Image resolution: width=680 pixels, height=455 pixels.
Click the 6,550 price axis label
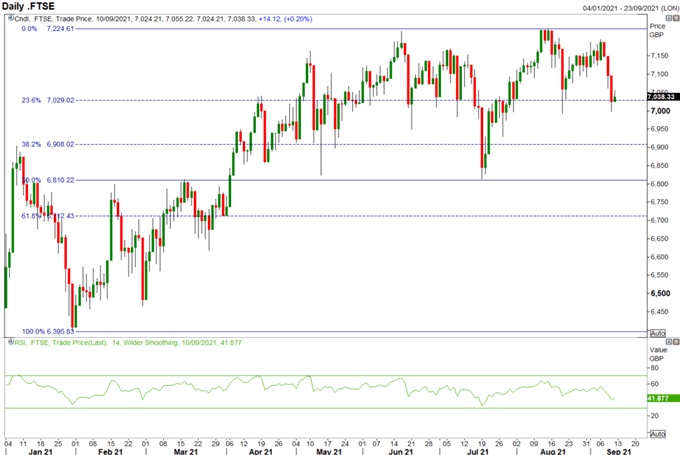(x=659, y=275)
